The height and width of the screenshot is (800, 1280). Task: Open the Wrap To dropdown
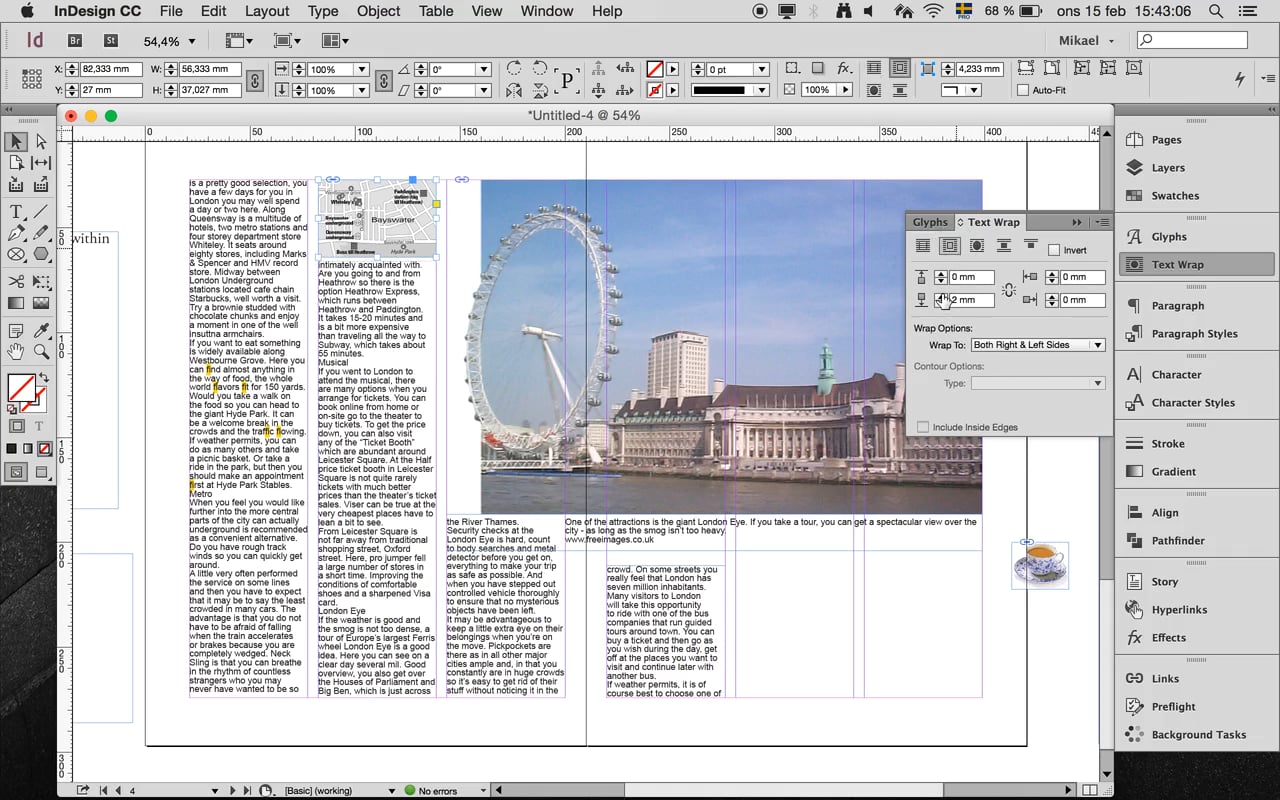coord(1037,345)
